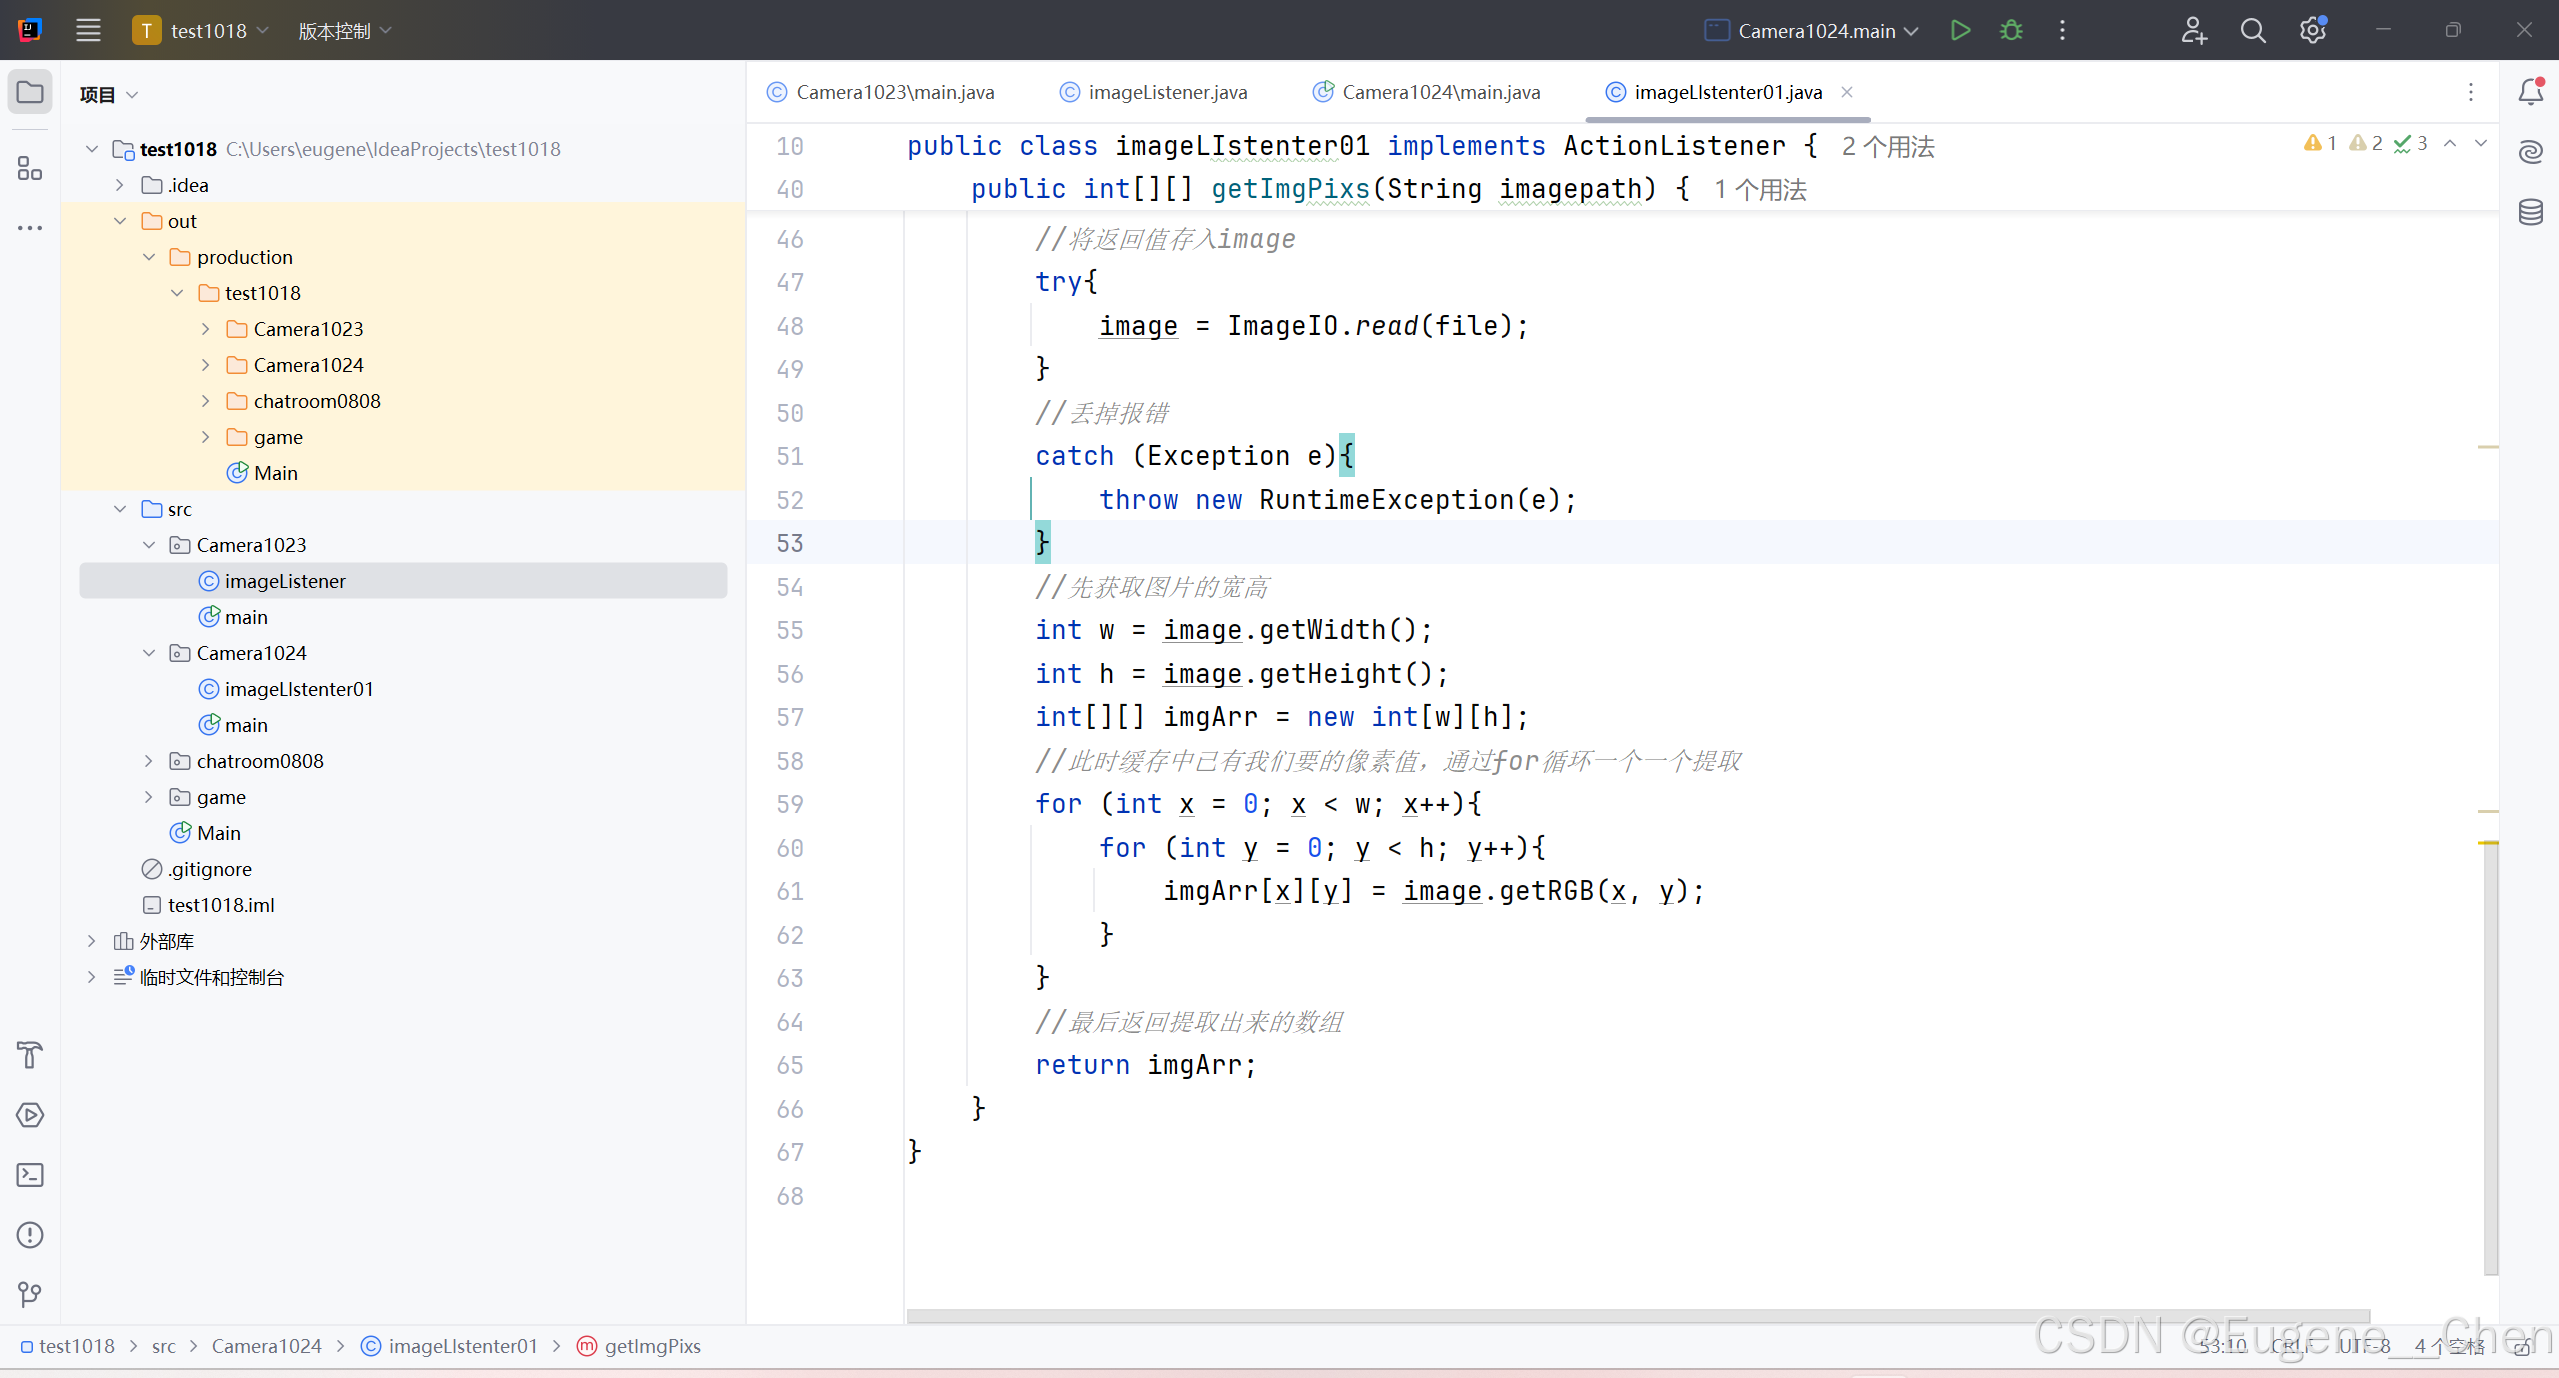This screenshot has height=1378, width=2559.
Task: Open the Build hammer tool window
Action: click(30, 1055)
